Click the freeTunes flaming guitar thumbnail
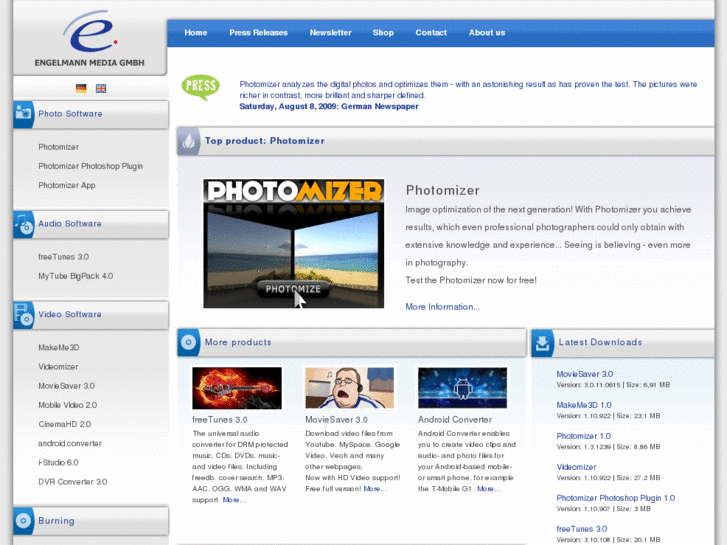The image size is (727, 545). point(237,388)
